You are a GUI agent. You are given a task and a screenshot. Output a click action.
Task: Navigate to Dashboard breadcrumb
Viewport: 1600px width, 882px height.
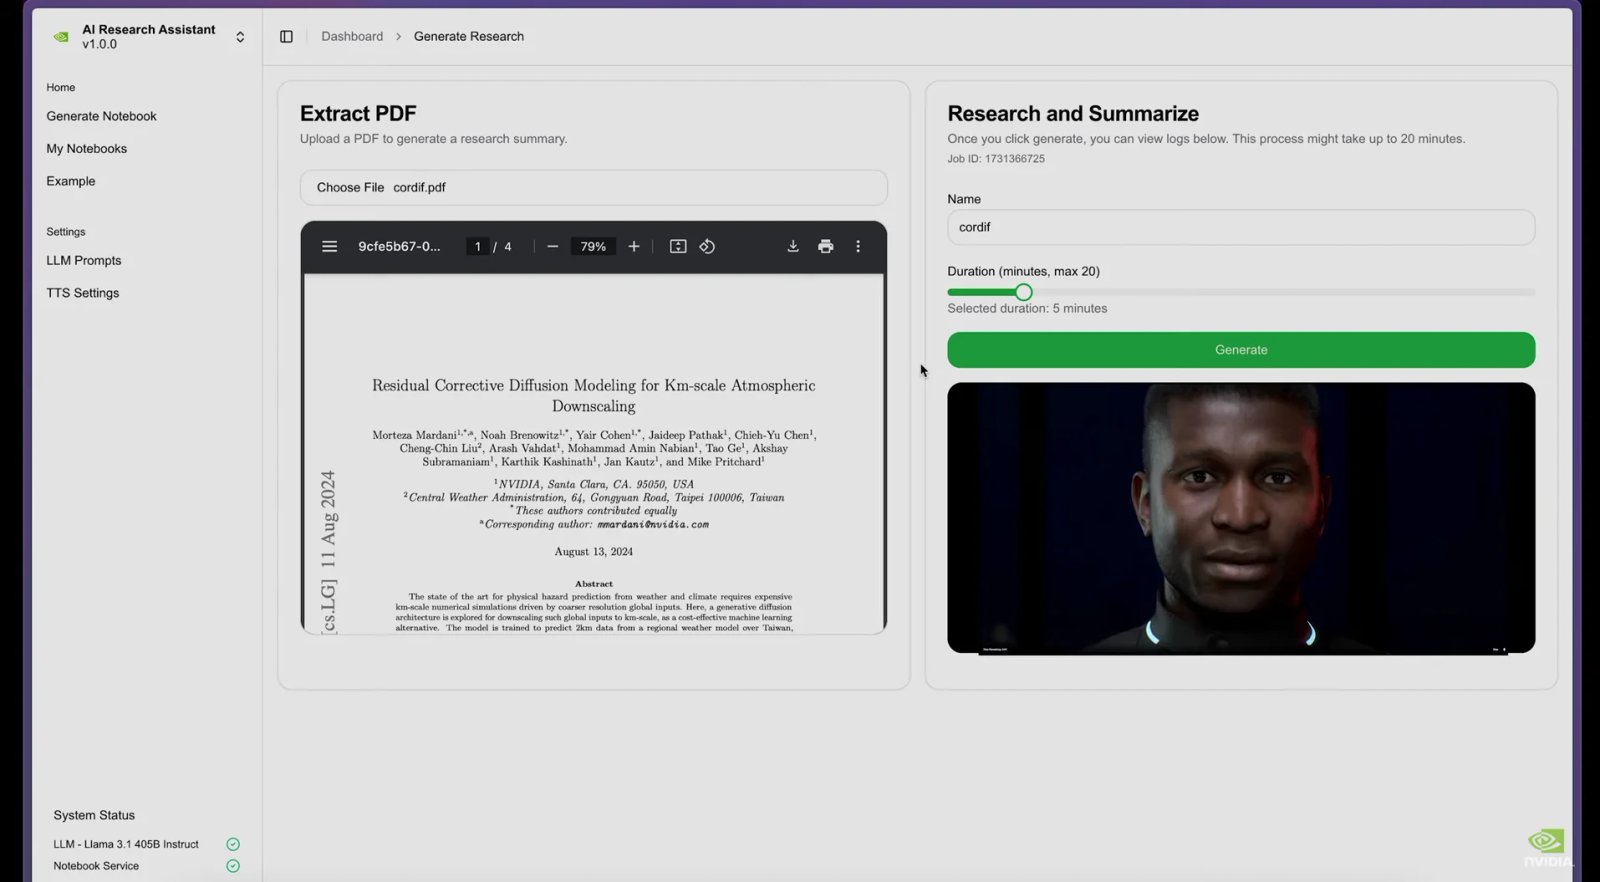pos(352,37)
